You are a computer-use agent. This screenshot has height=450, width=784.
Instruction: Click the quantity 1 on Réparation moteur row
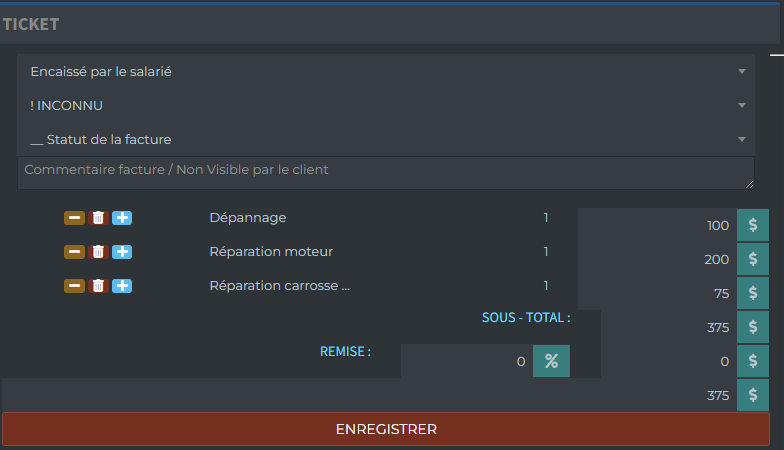coord(546,252)
